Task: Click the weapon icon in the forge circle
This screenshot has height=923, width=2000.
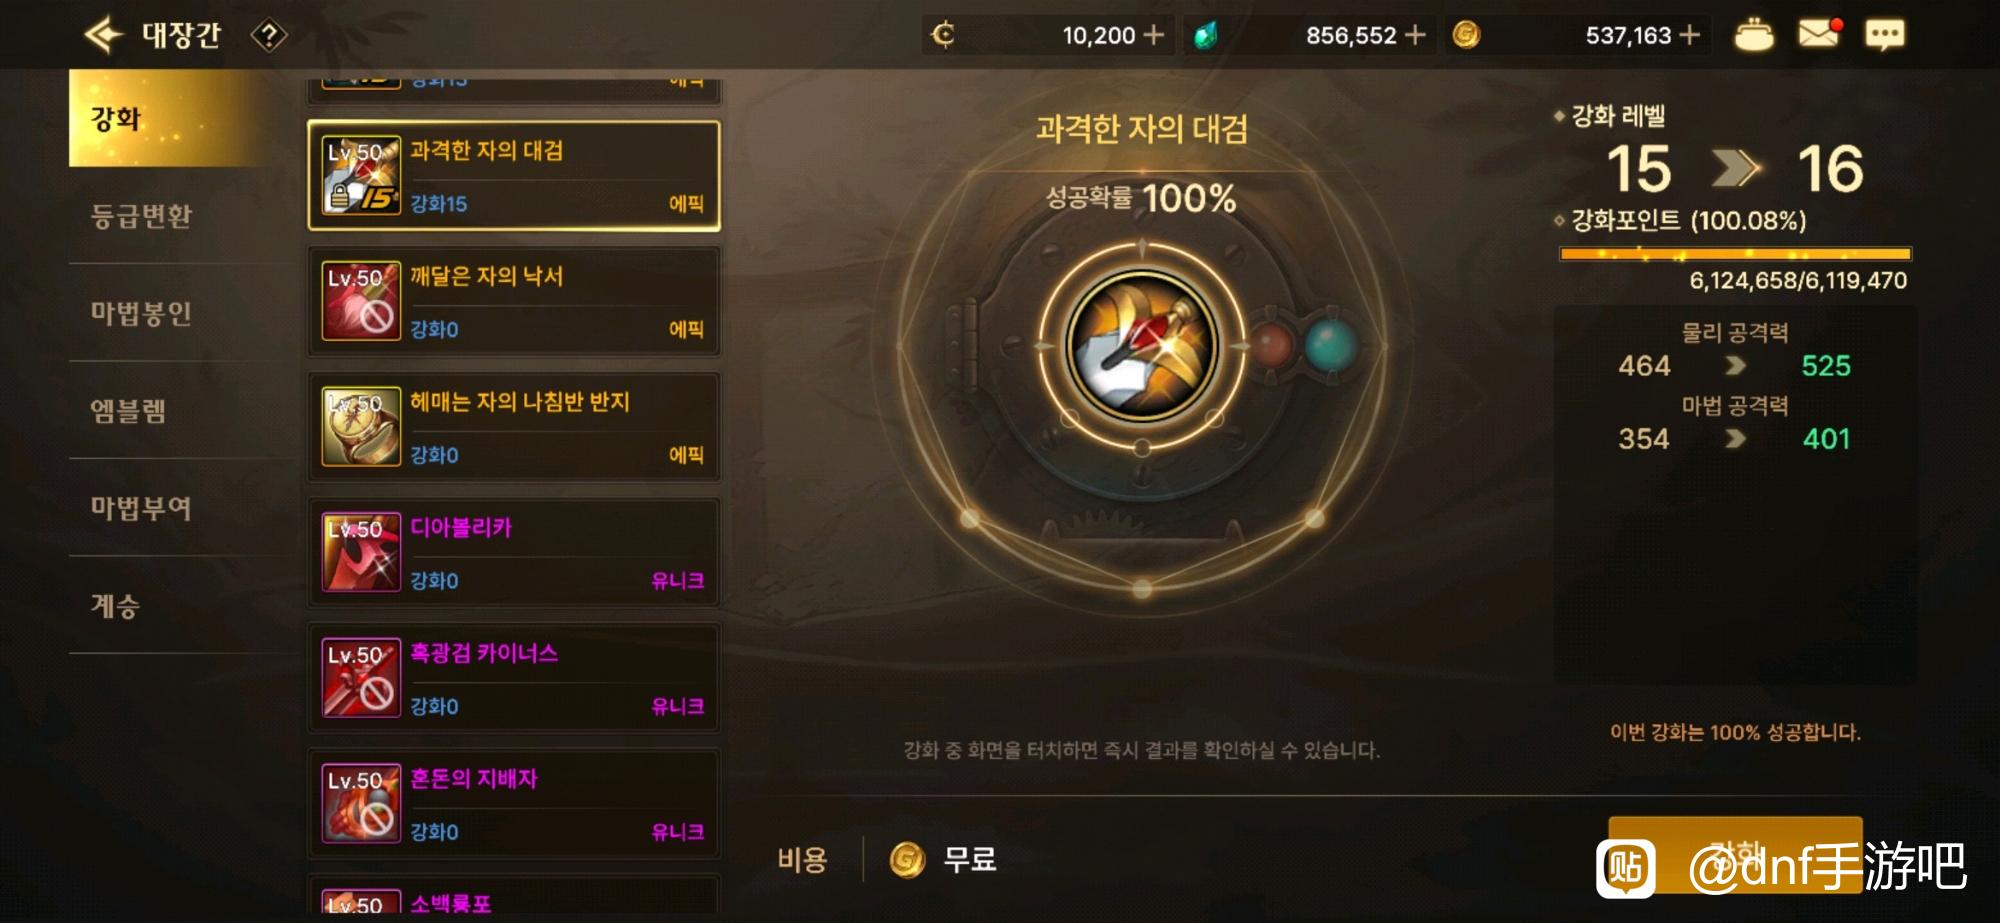Action: click(x=1142, y=346)
